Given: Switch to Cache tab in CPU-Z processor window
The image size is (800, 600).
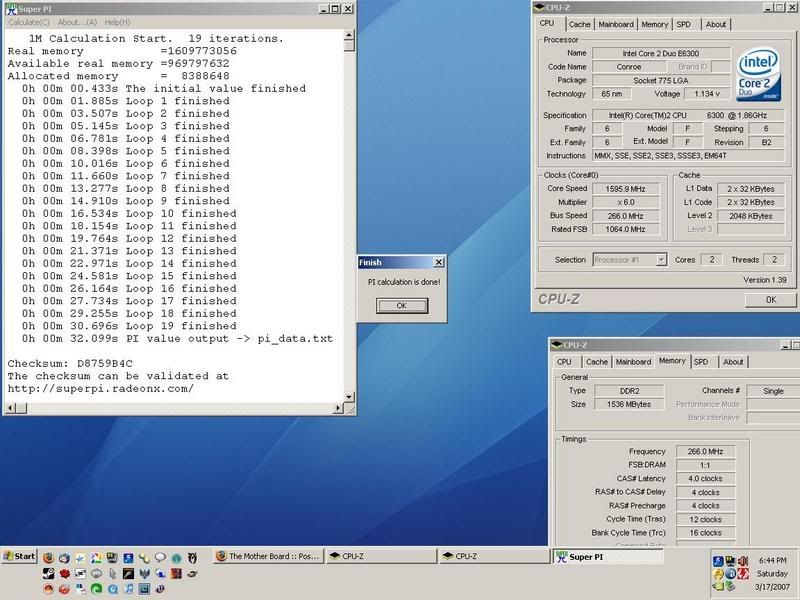Looking at the screenshot, I should 579,24.
